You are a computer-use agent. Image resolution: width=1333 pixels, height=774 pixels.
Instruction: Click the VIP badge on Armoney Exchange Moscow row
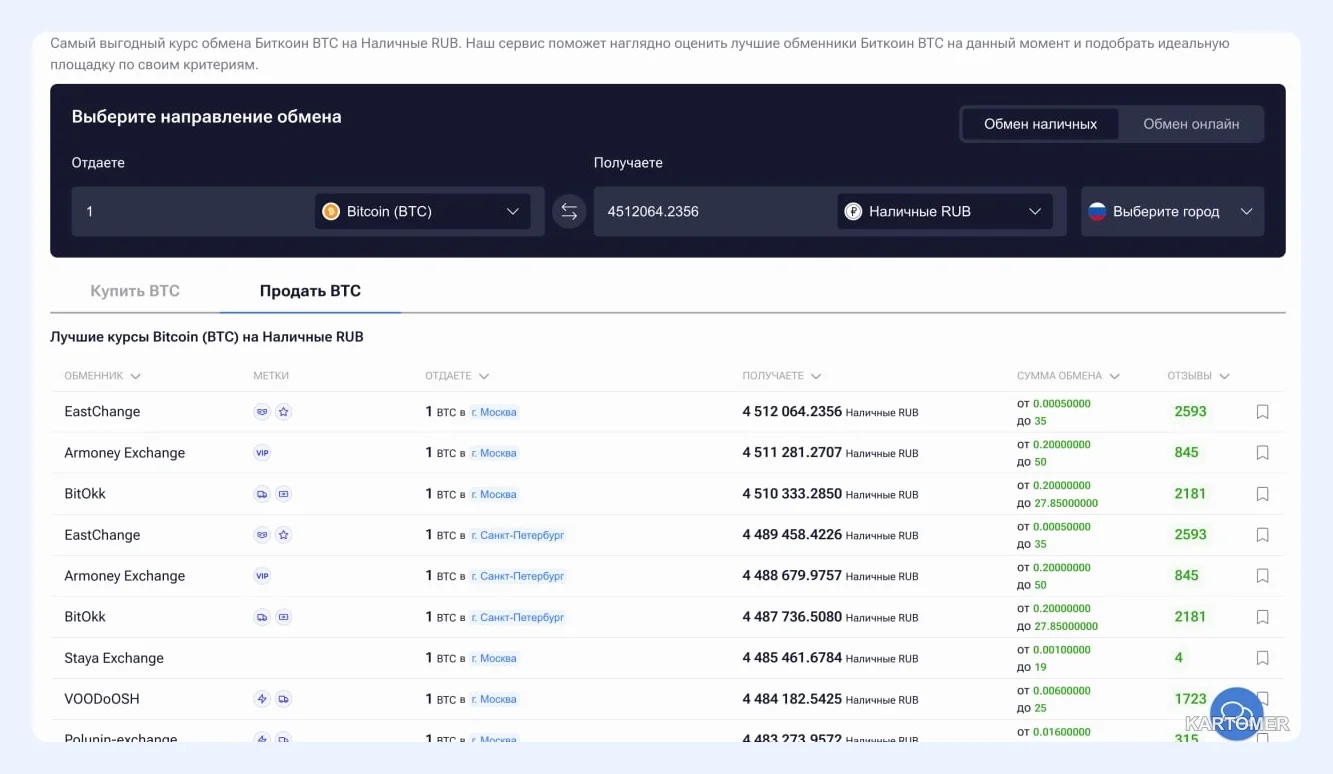[262, 453]
